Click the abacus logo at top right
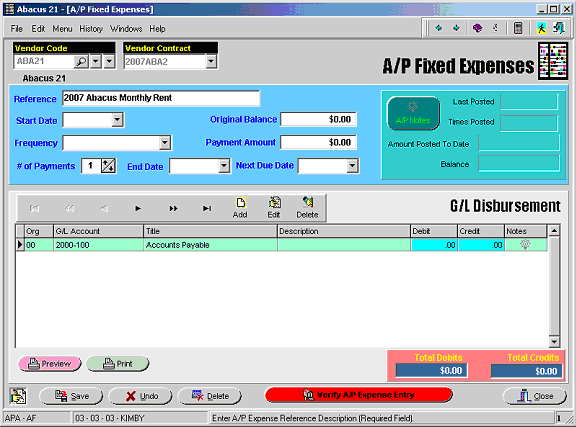 click(553, 61)
